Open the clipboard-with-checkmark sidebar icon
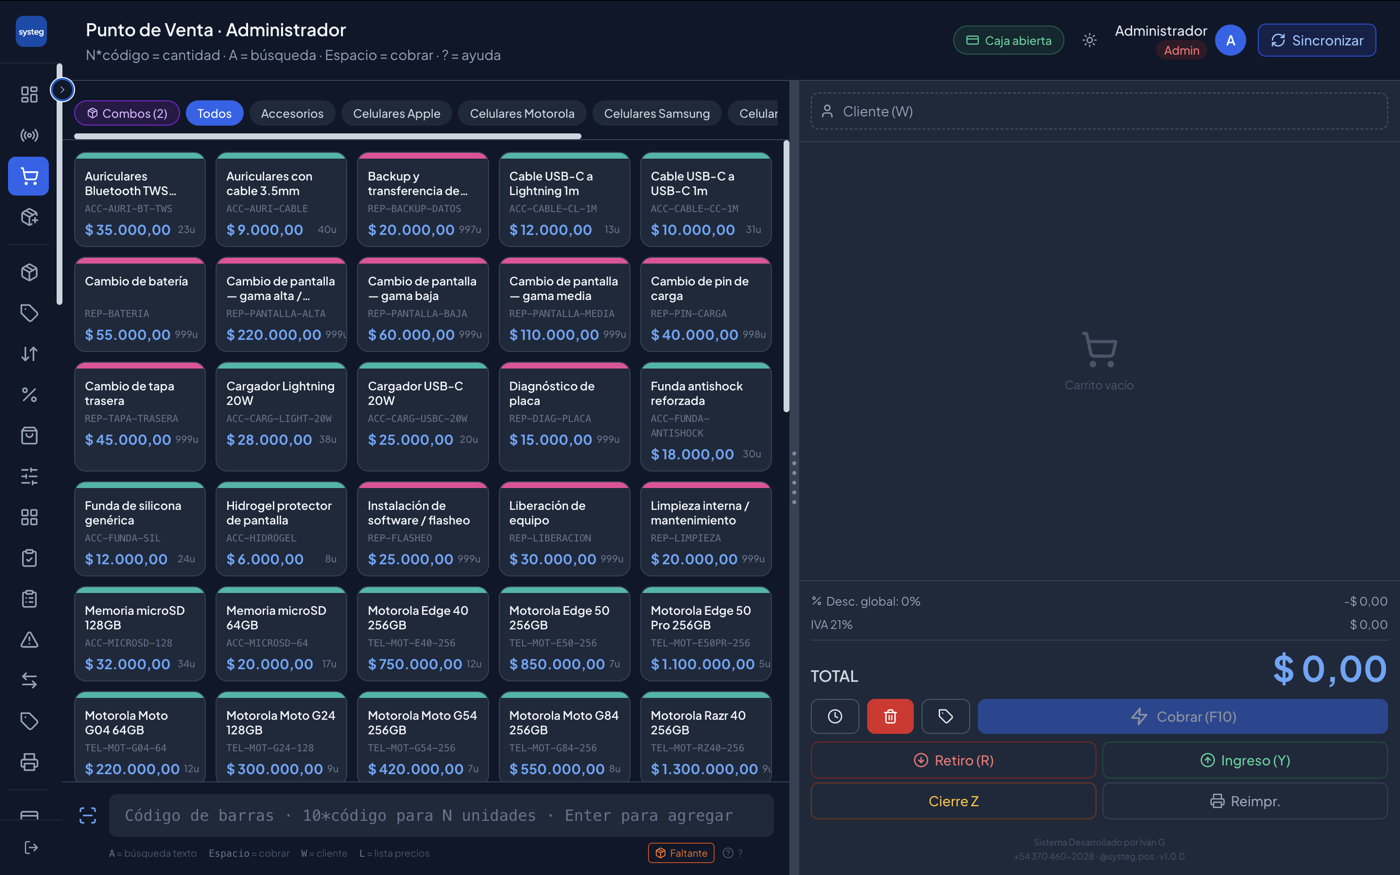The width and height of the screenshot is (1400, 875). [x=29, y=558]
